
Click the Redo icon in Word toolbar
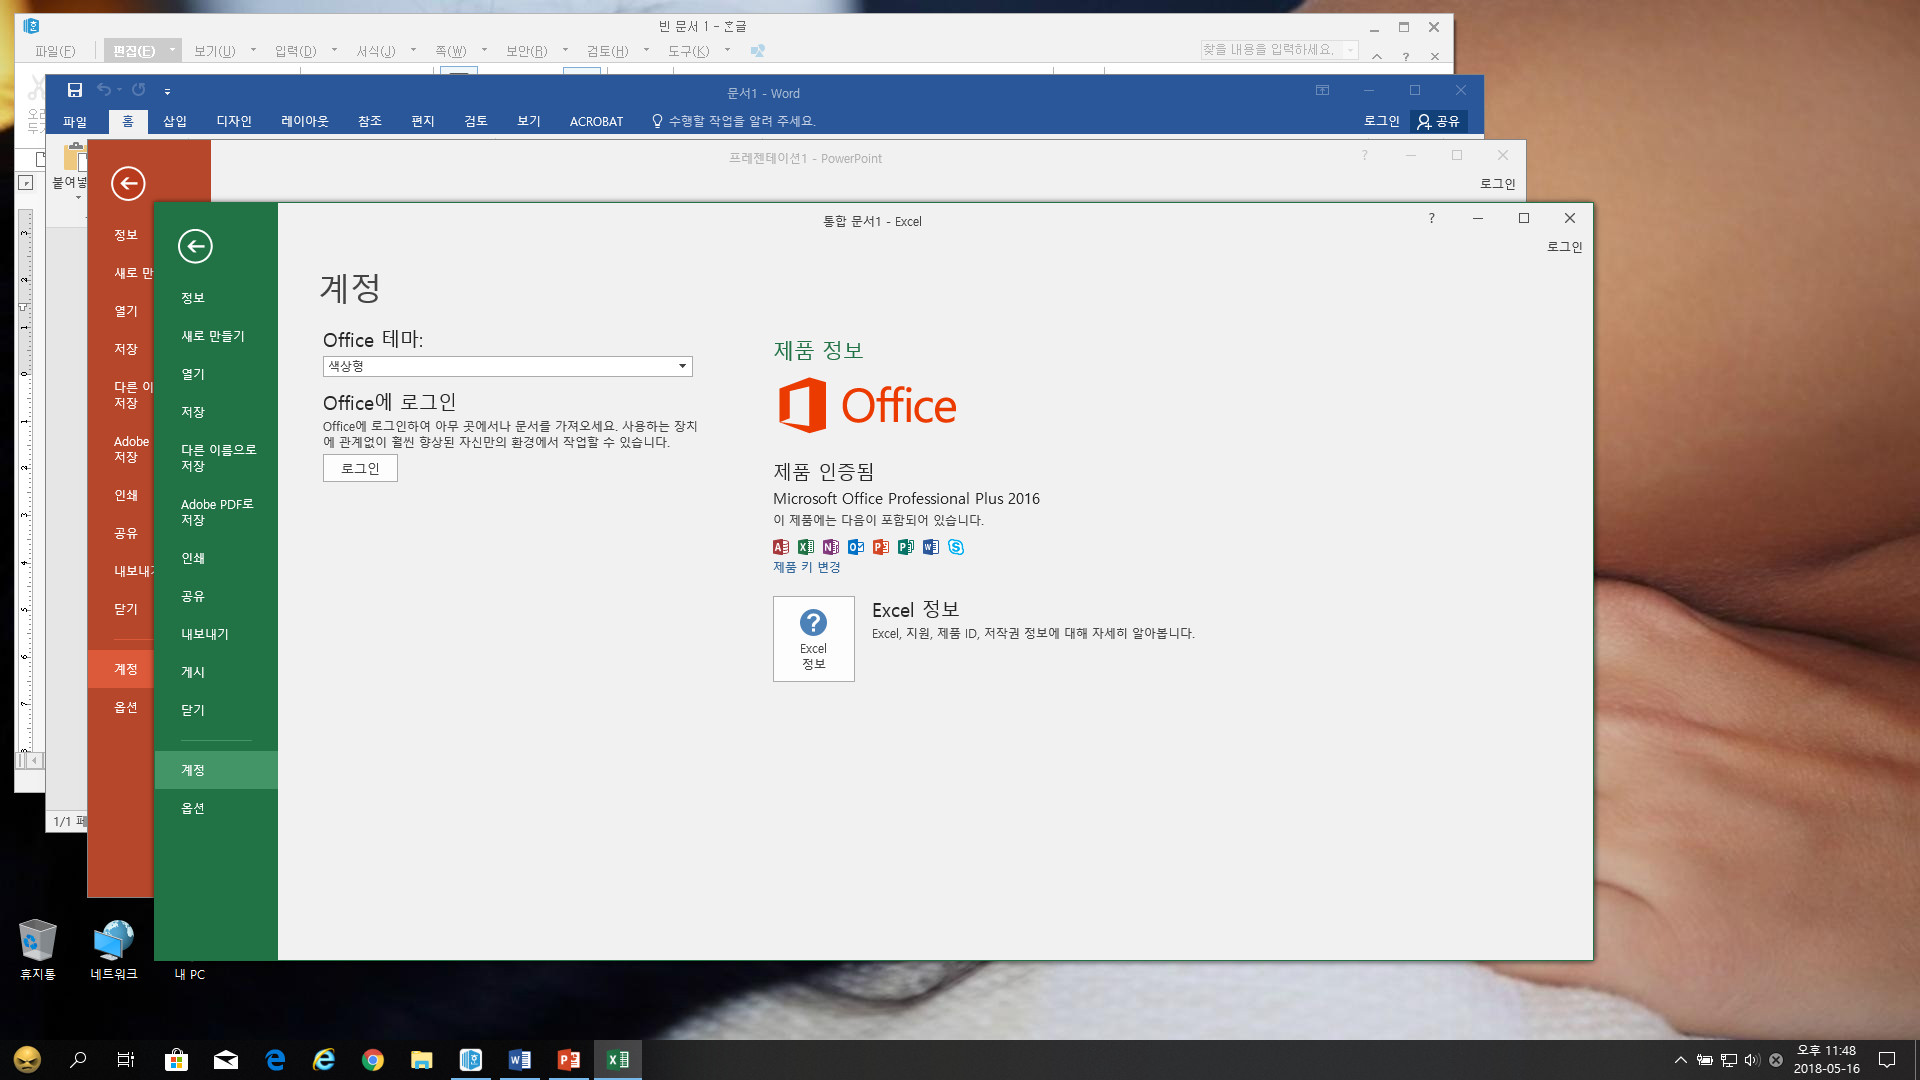tap(139, 90)
